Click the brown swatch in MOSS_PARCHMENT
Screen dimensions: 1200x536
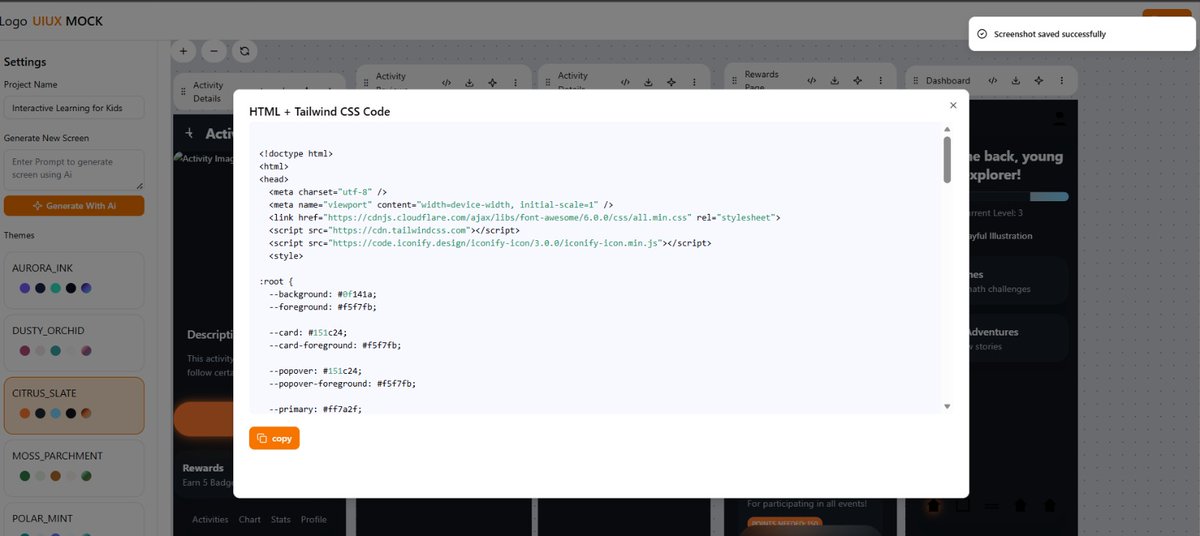click(x=55, y=476)
